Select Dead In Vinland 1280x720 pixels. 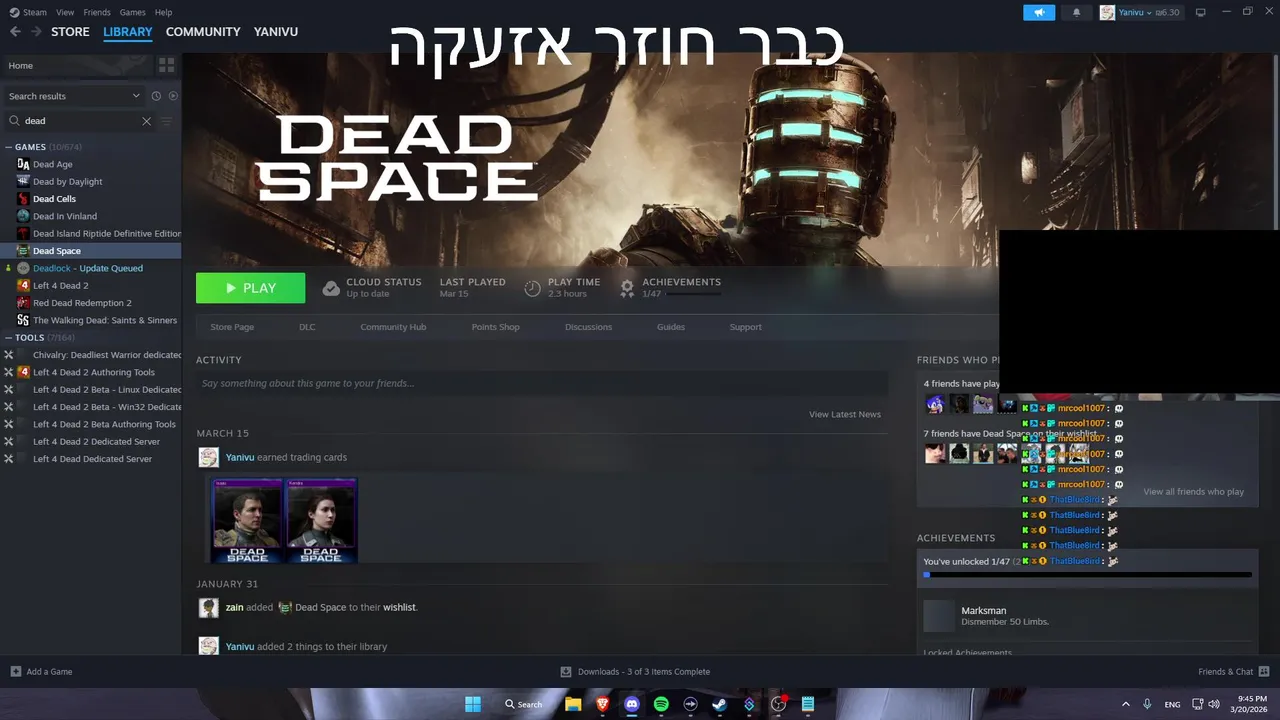(x=64, y=216)
